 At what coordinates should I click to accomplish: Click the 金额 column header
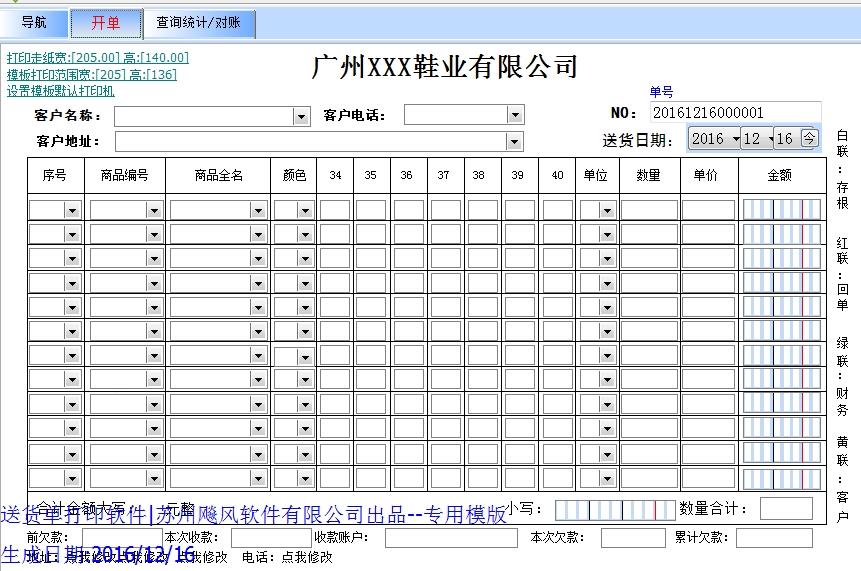point(780,175)
